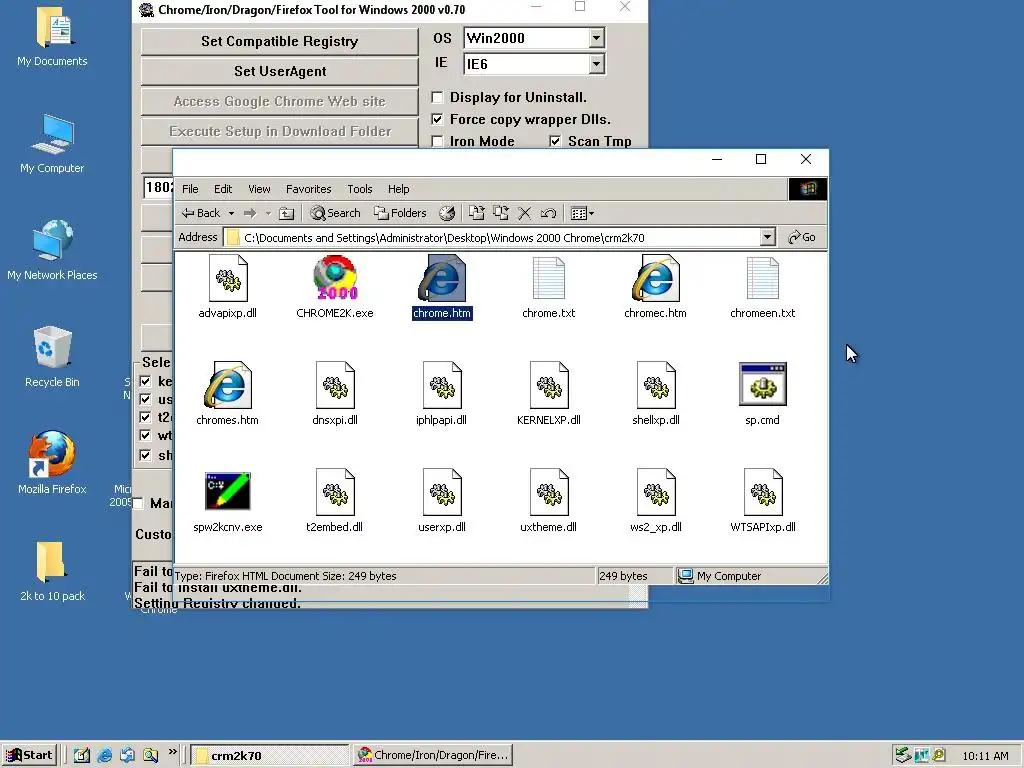
Task: Open the OS Win2000 dropdown
Action: click(x=596, y=38)
